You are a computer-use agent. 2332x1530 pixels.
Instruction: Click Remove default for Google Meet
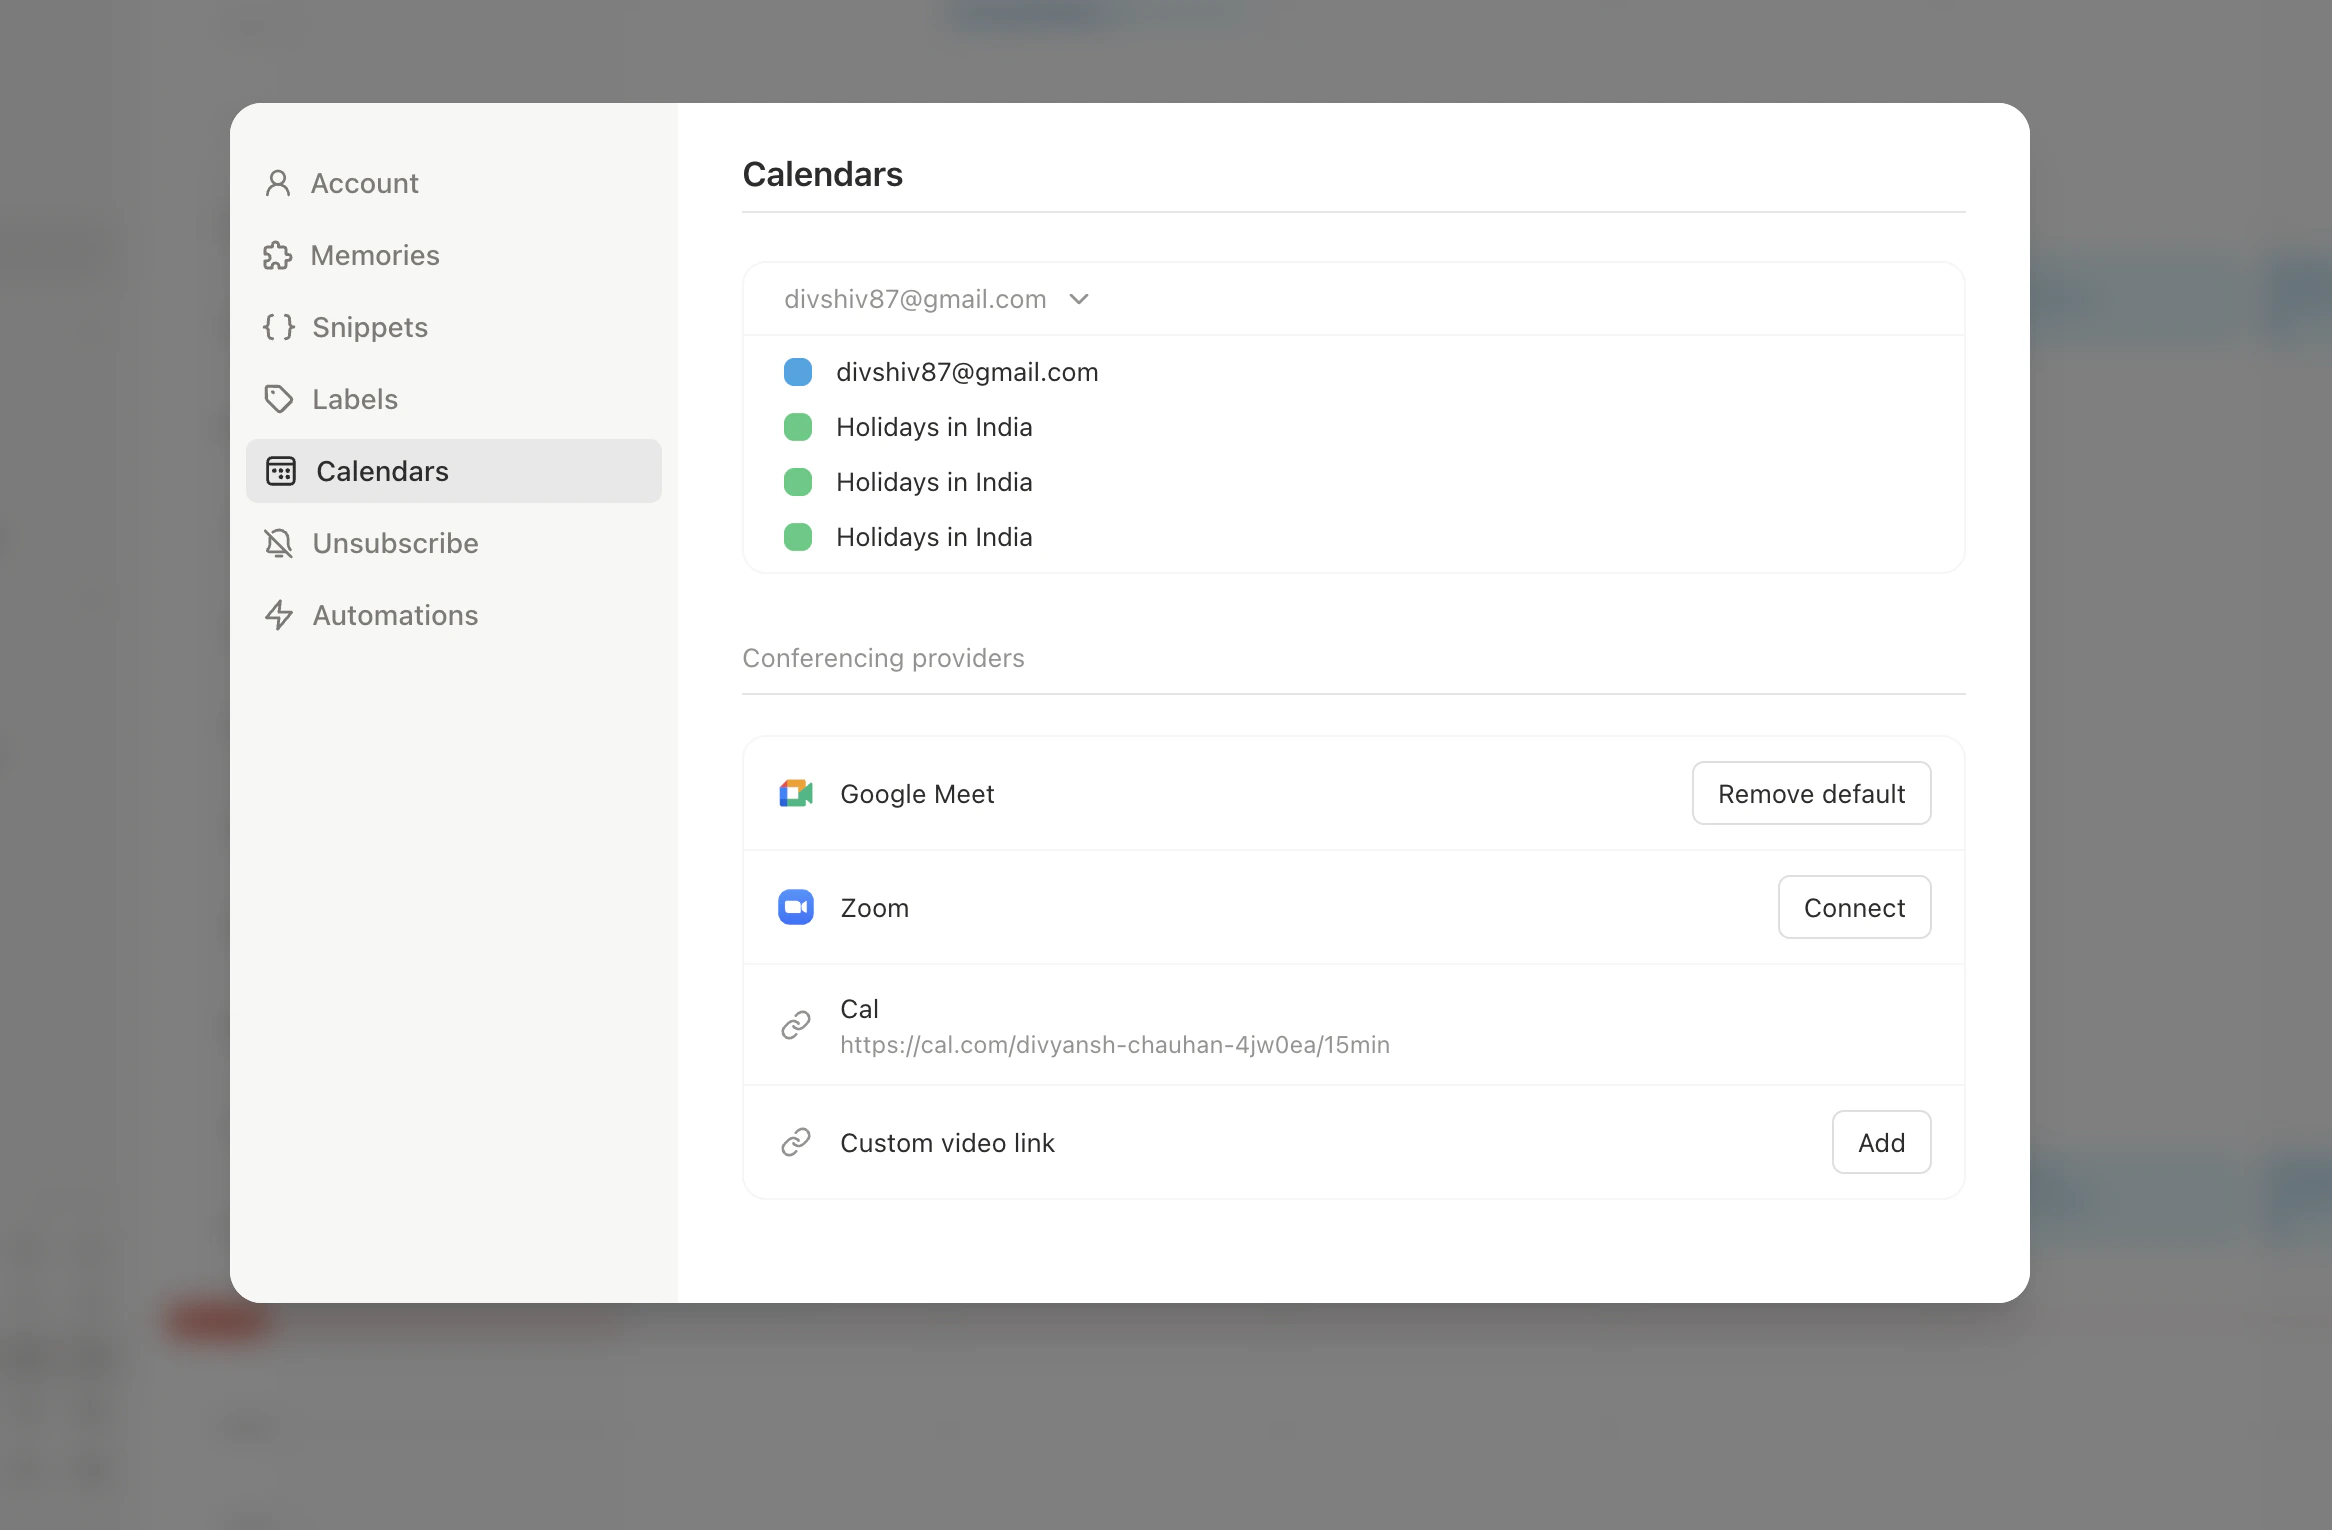point(1811,794)
